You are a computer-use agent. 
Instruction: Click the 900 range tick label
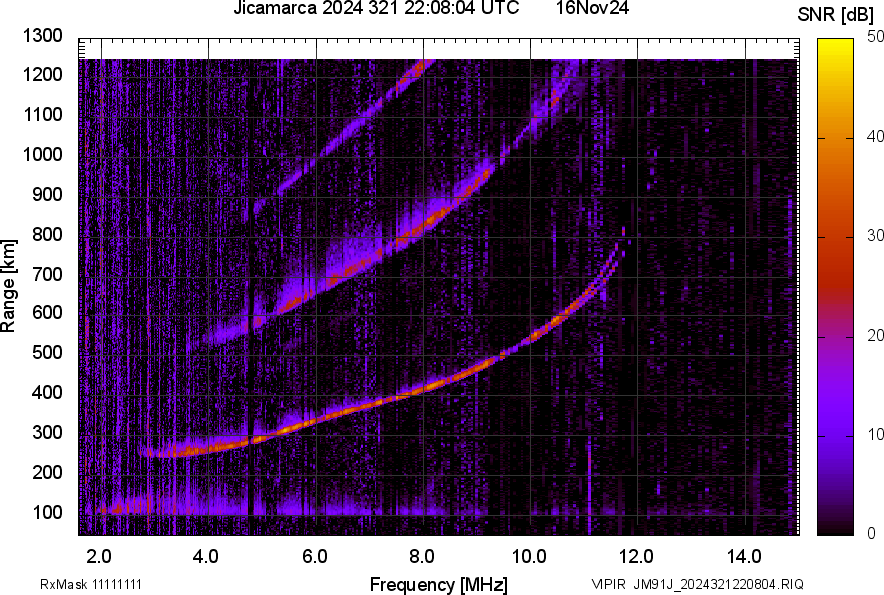coord(47,194)
